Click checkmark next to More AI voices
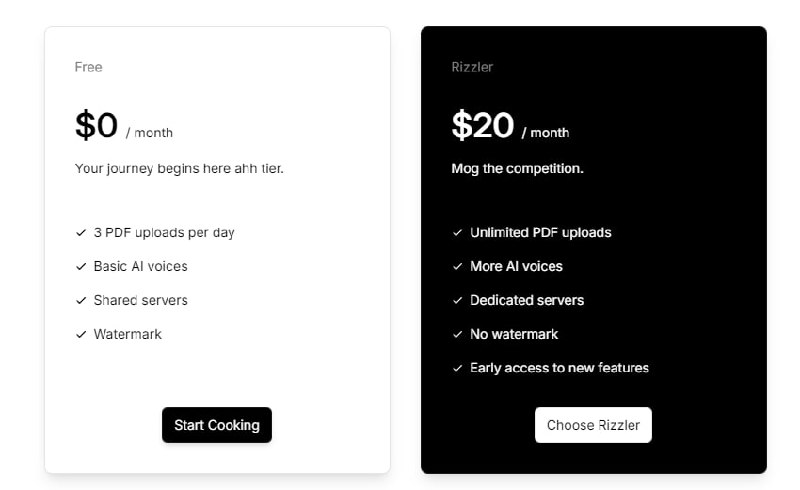Image resolution: width=800 pixels, height=490 pixels. pos(458,267)
